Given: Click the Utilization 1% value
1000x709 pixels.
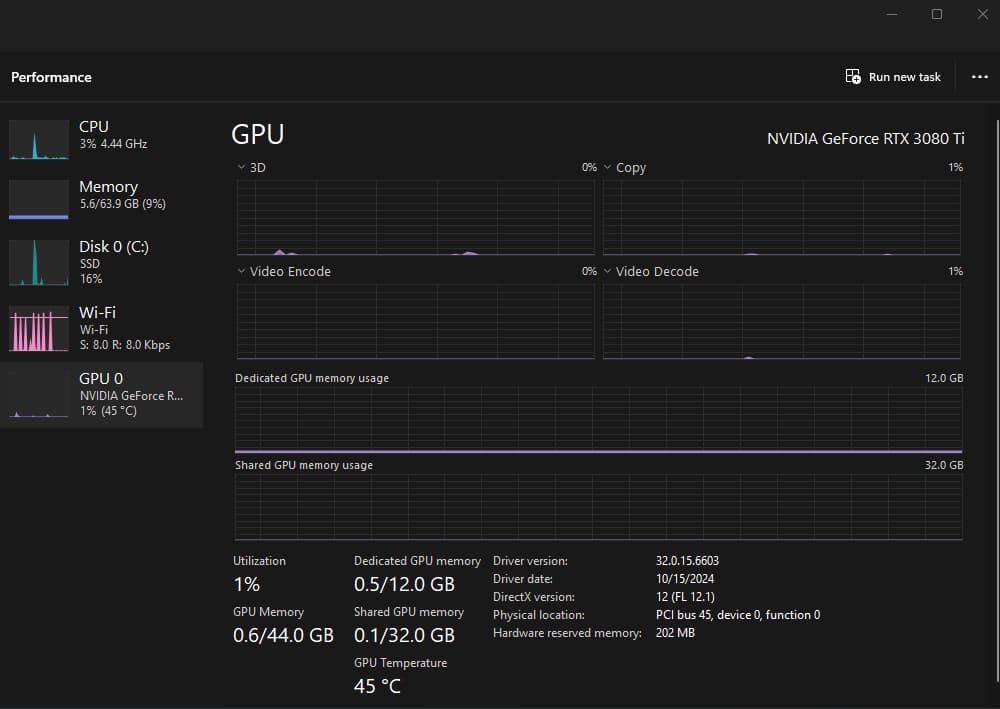Looking at the screenshot, I should tap(247, 584).
